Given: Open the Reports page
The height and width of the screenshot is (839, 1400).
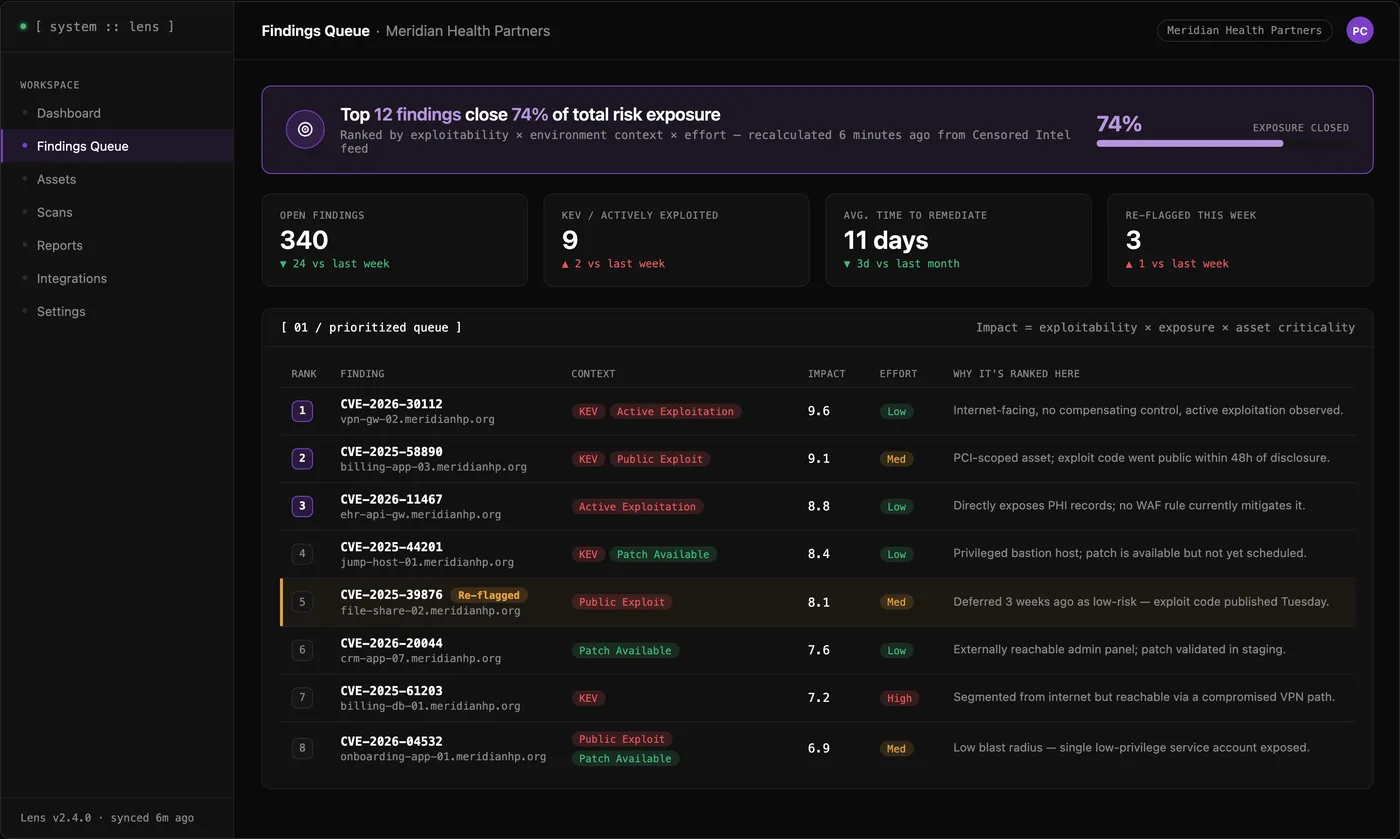Looking at the screenshot, I should coord(117,245).
